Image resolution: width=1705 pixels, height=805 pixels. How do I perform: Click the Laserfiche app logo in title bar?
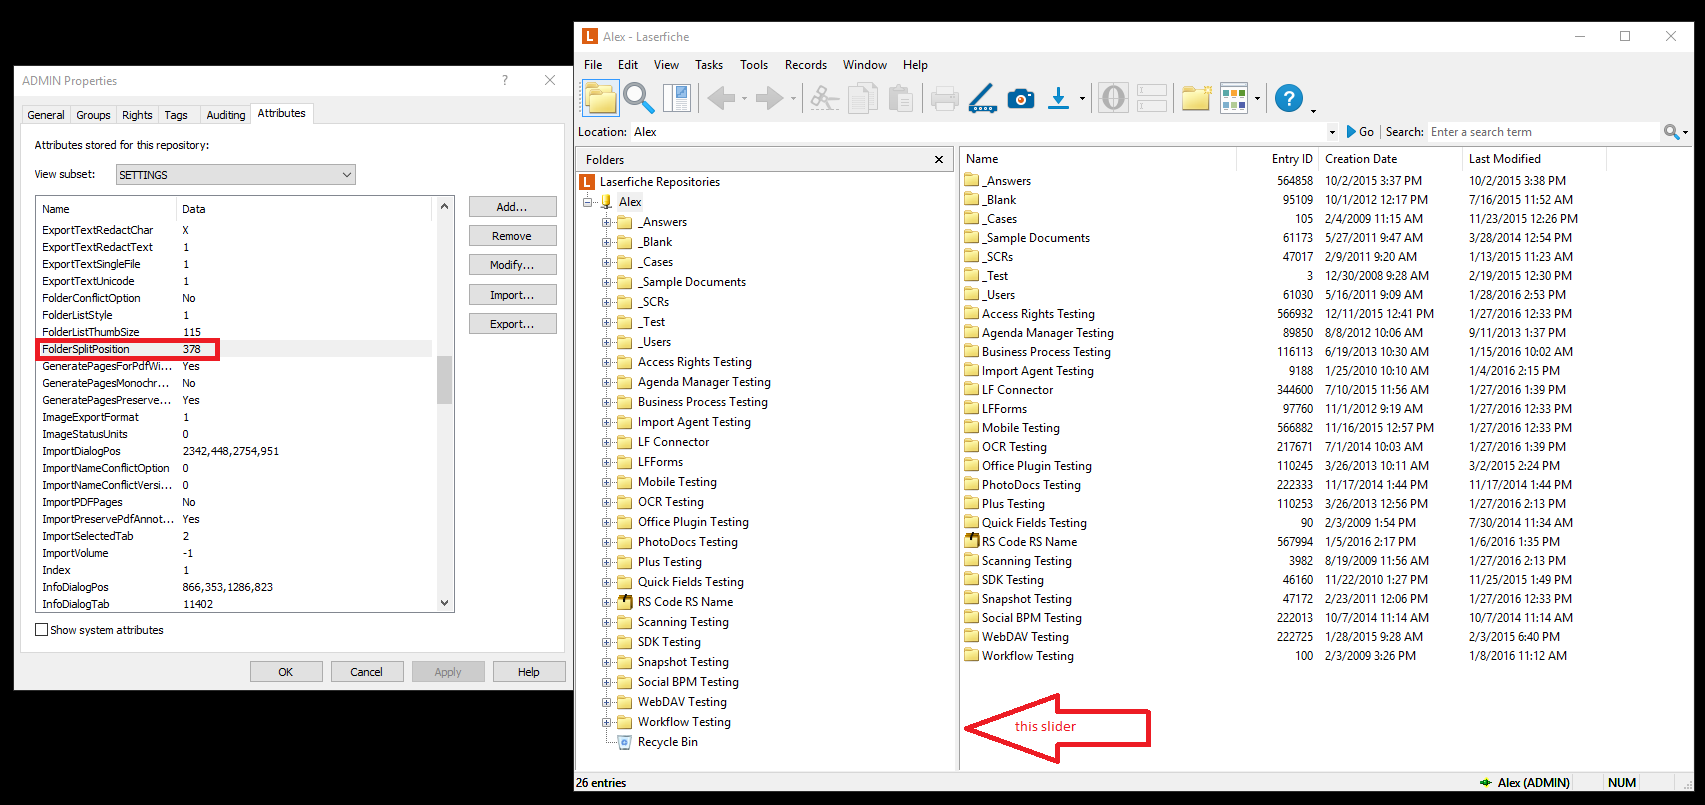pos(589,36)
